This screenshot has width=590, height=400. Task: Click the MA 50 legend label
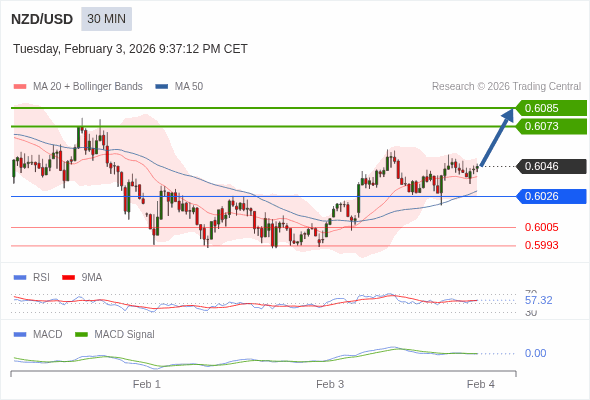[x=189, y=87]
